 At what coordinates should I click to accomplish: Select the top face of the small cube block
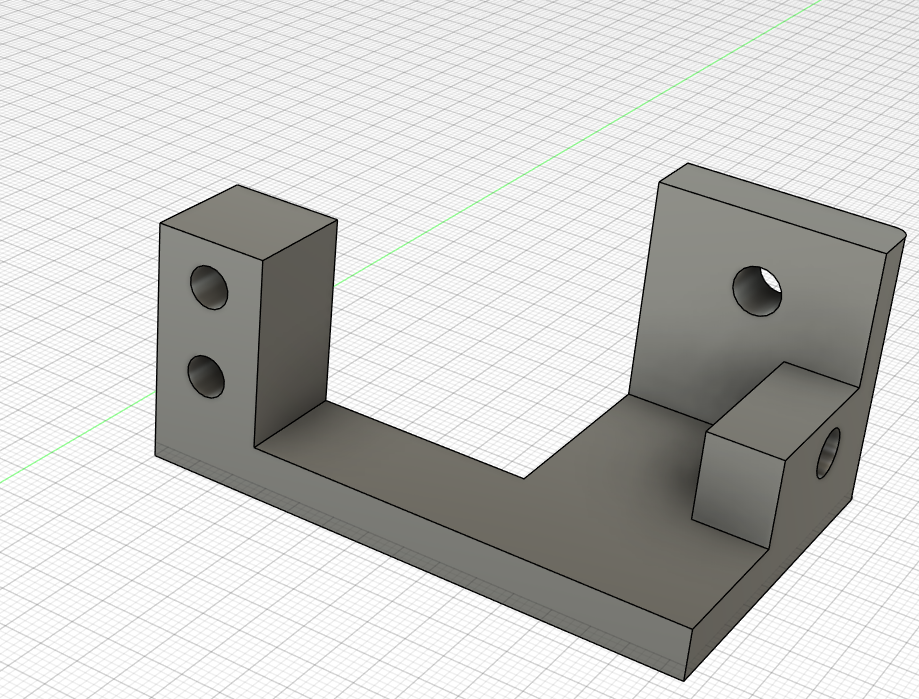(x=782, y=411)
